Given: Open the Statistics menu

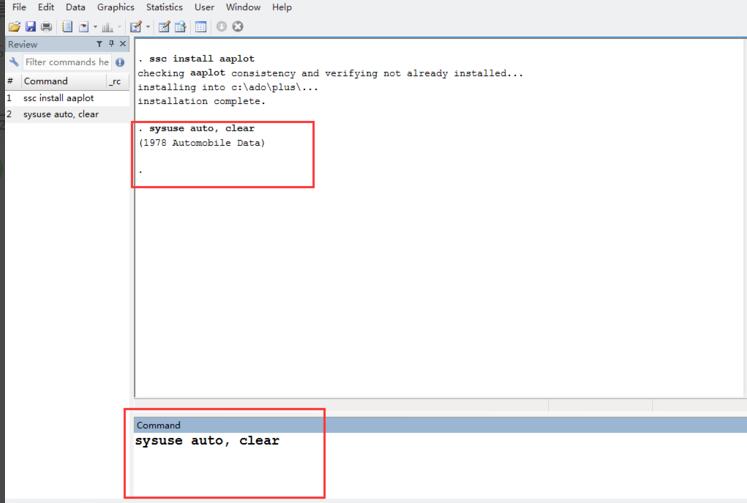Looking at the screenshot, I should click(x=164, y=7).
